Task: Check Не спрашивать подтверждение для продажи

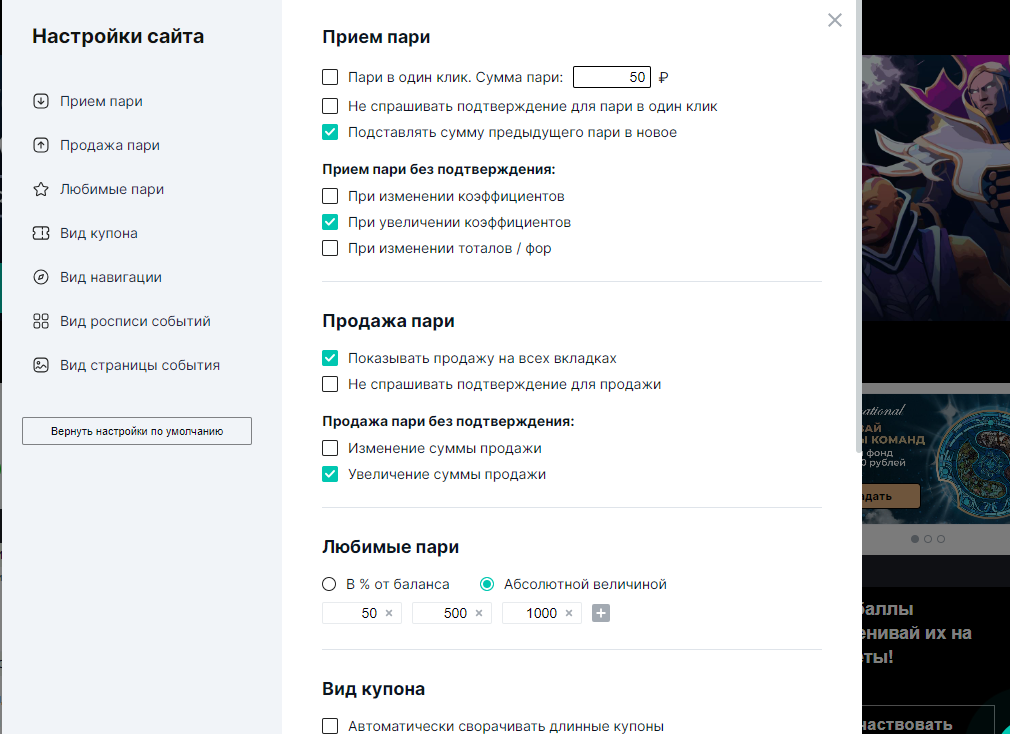Action: (x=330, y=384)
